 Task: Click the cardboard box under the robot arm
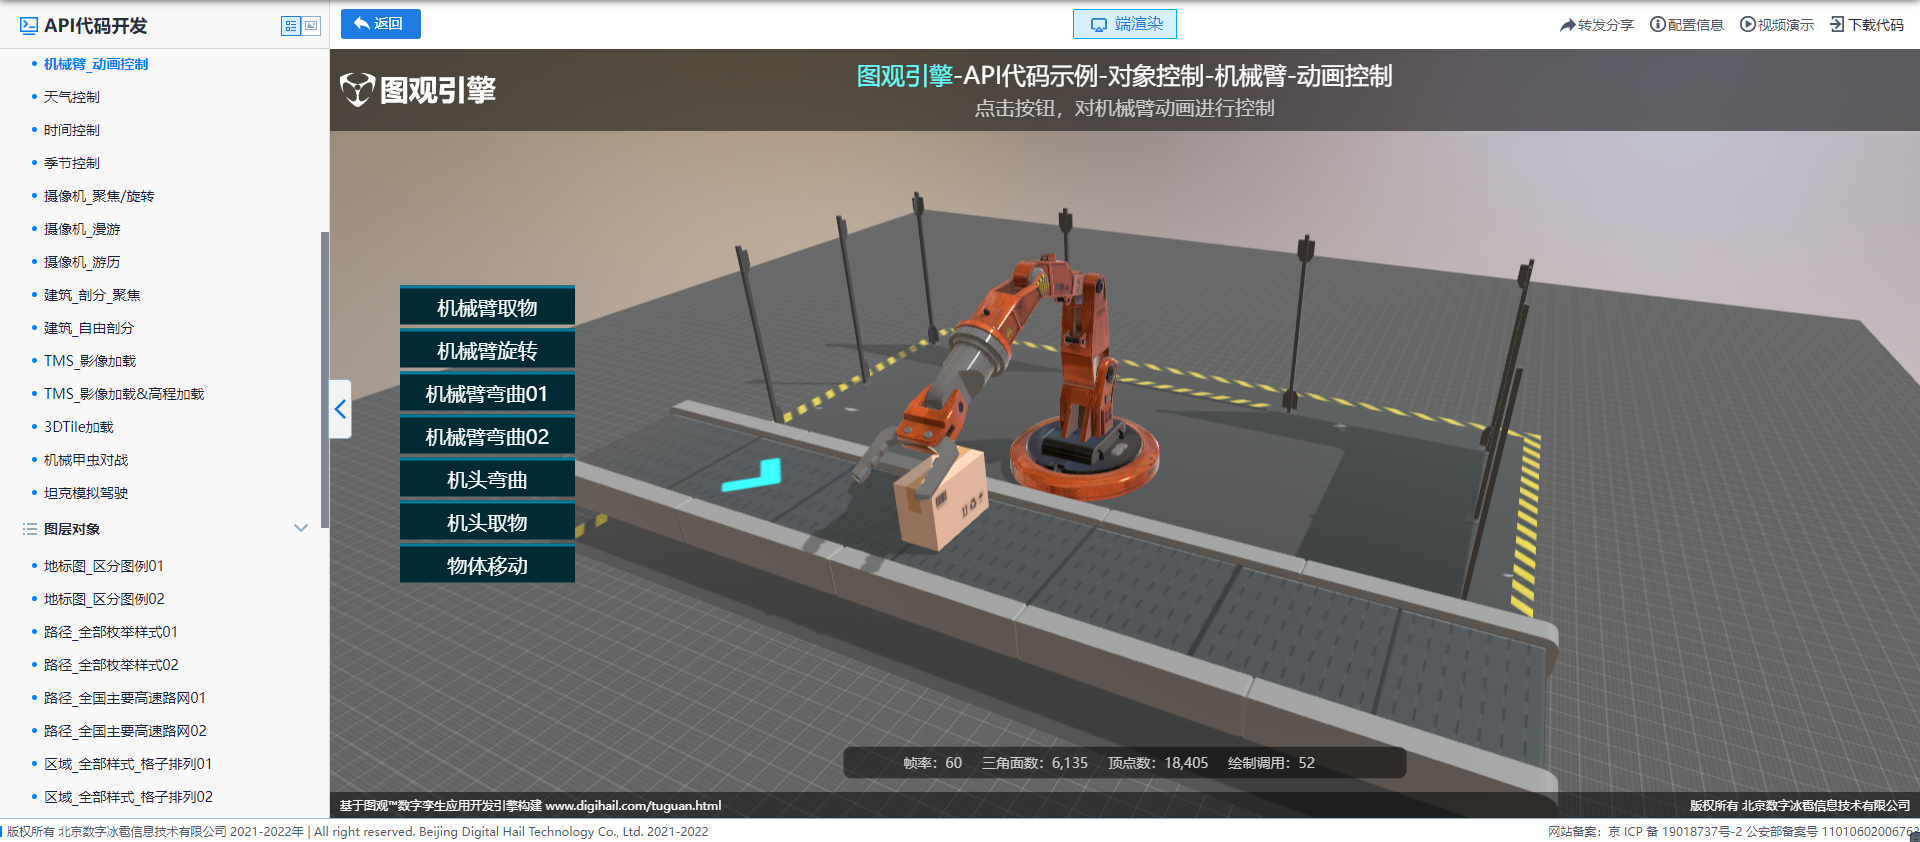(x=941, y=498)
